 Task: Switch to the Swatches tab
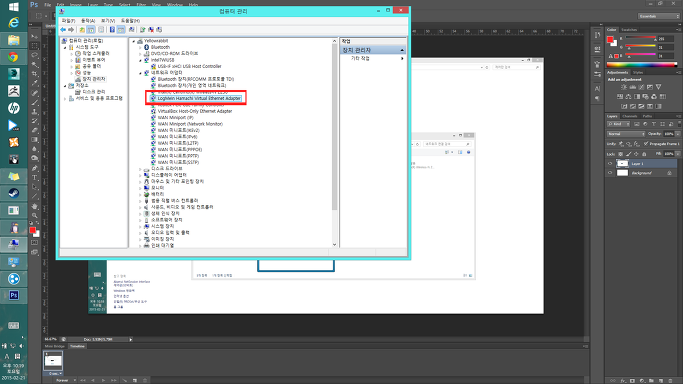[x=629, y=30]
